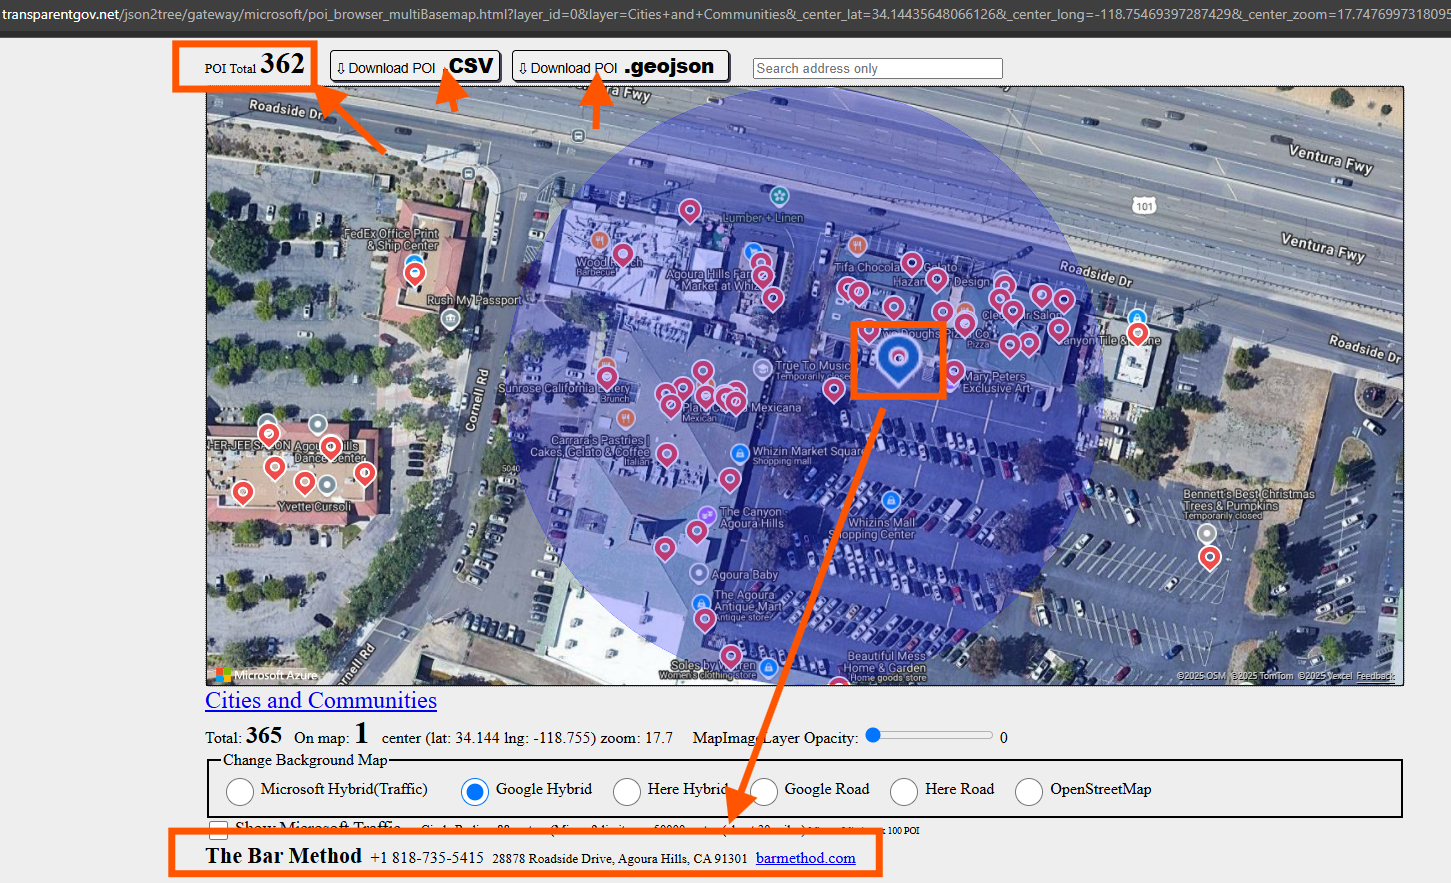
Task: Click the blue Whizins Mall shopping icon
Action: coord(891,500)
